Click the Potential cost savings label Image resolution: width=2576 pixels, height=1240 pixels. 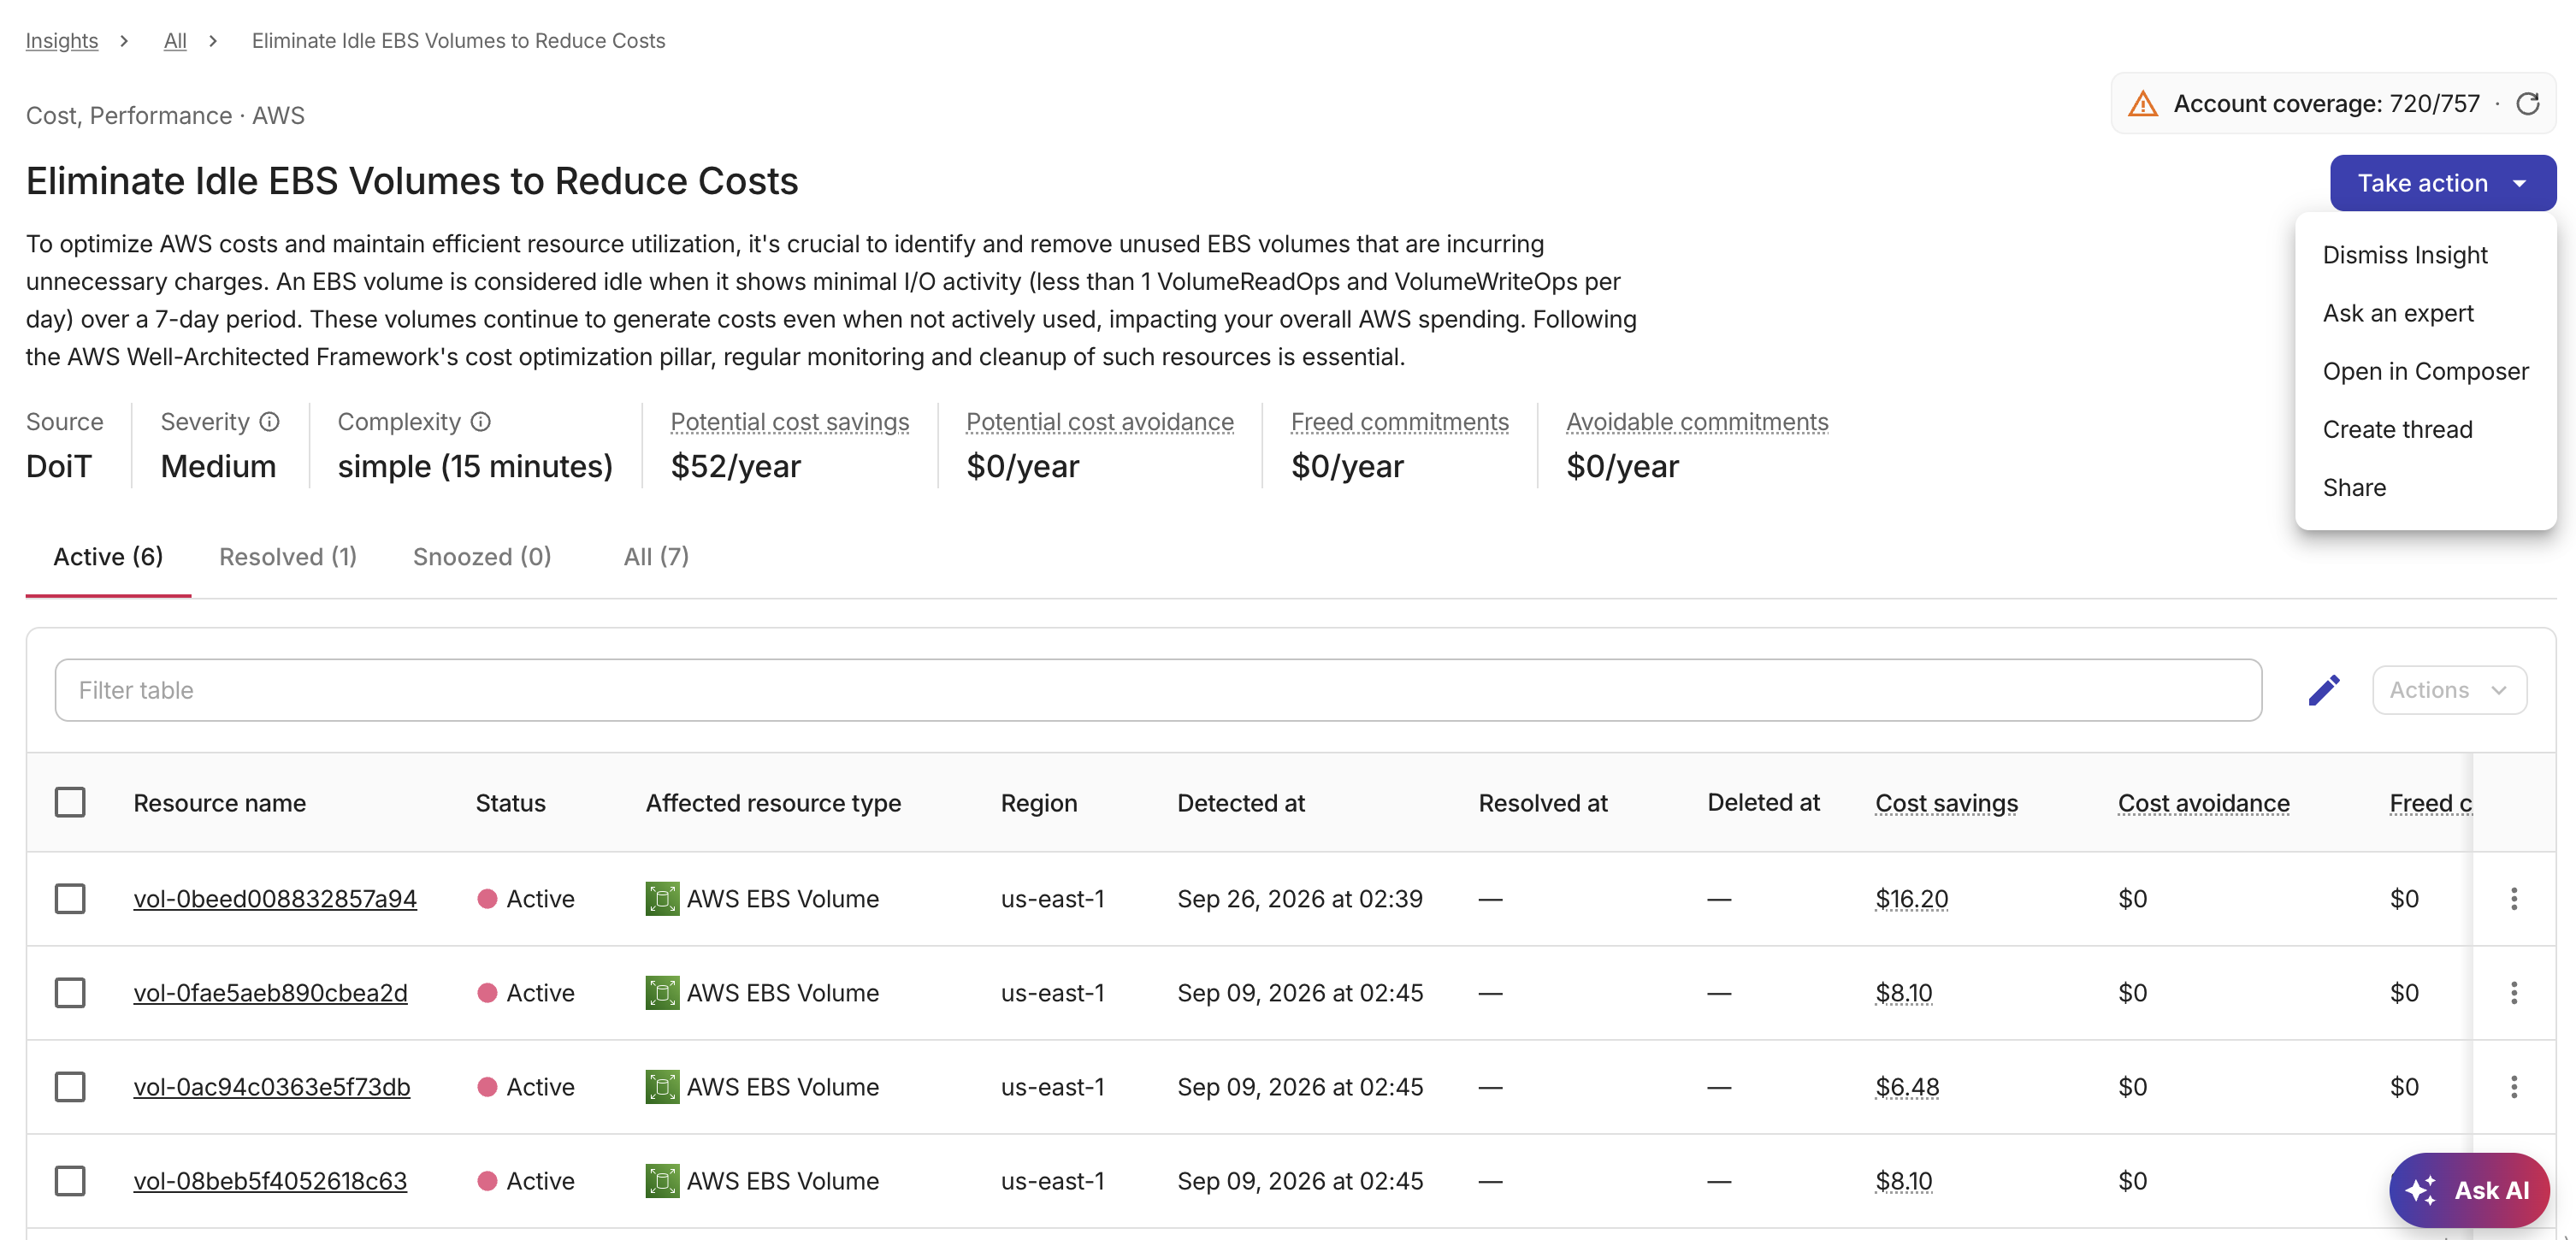790,422
